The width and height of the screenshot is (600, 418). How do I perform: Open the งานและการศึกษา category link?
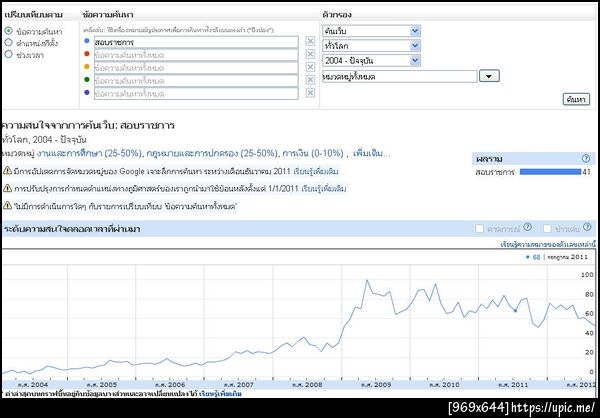[60, 154]
